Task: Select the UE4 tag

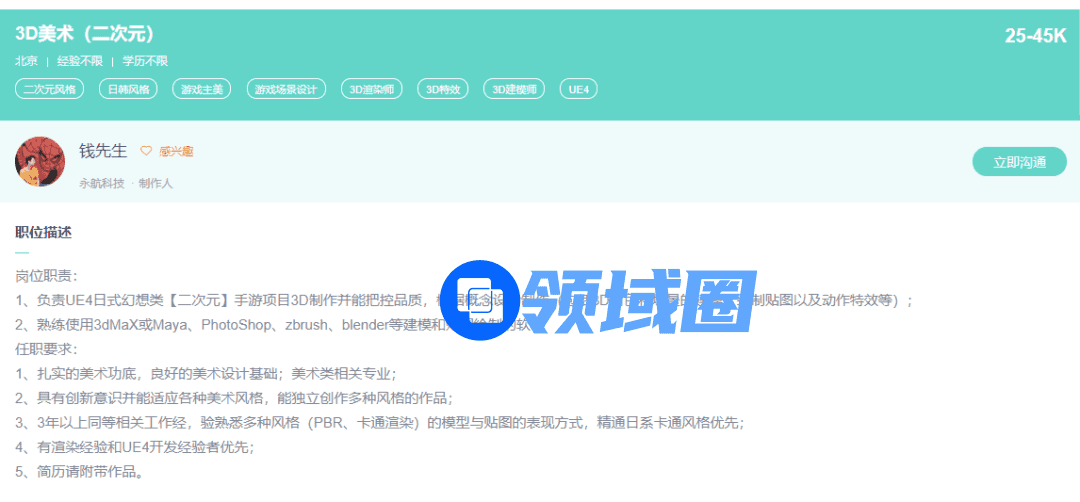Action: click(x=578, y=89)
